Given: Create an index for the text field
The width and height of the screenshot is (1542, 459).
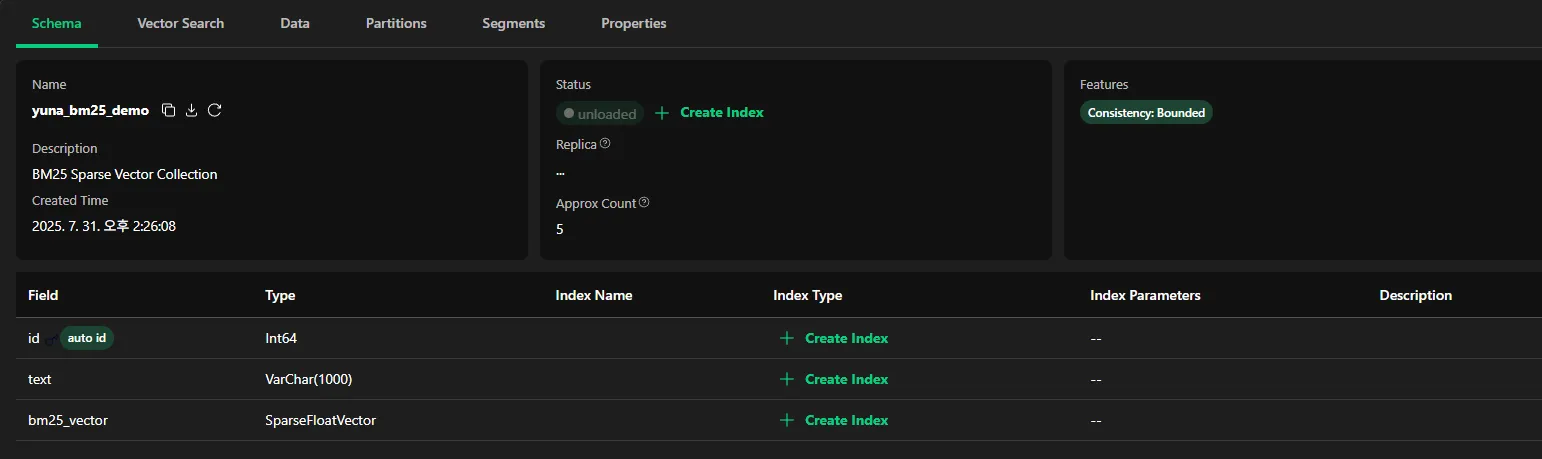Looking at the screenshot, I should click(834, 379).
